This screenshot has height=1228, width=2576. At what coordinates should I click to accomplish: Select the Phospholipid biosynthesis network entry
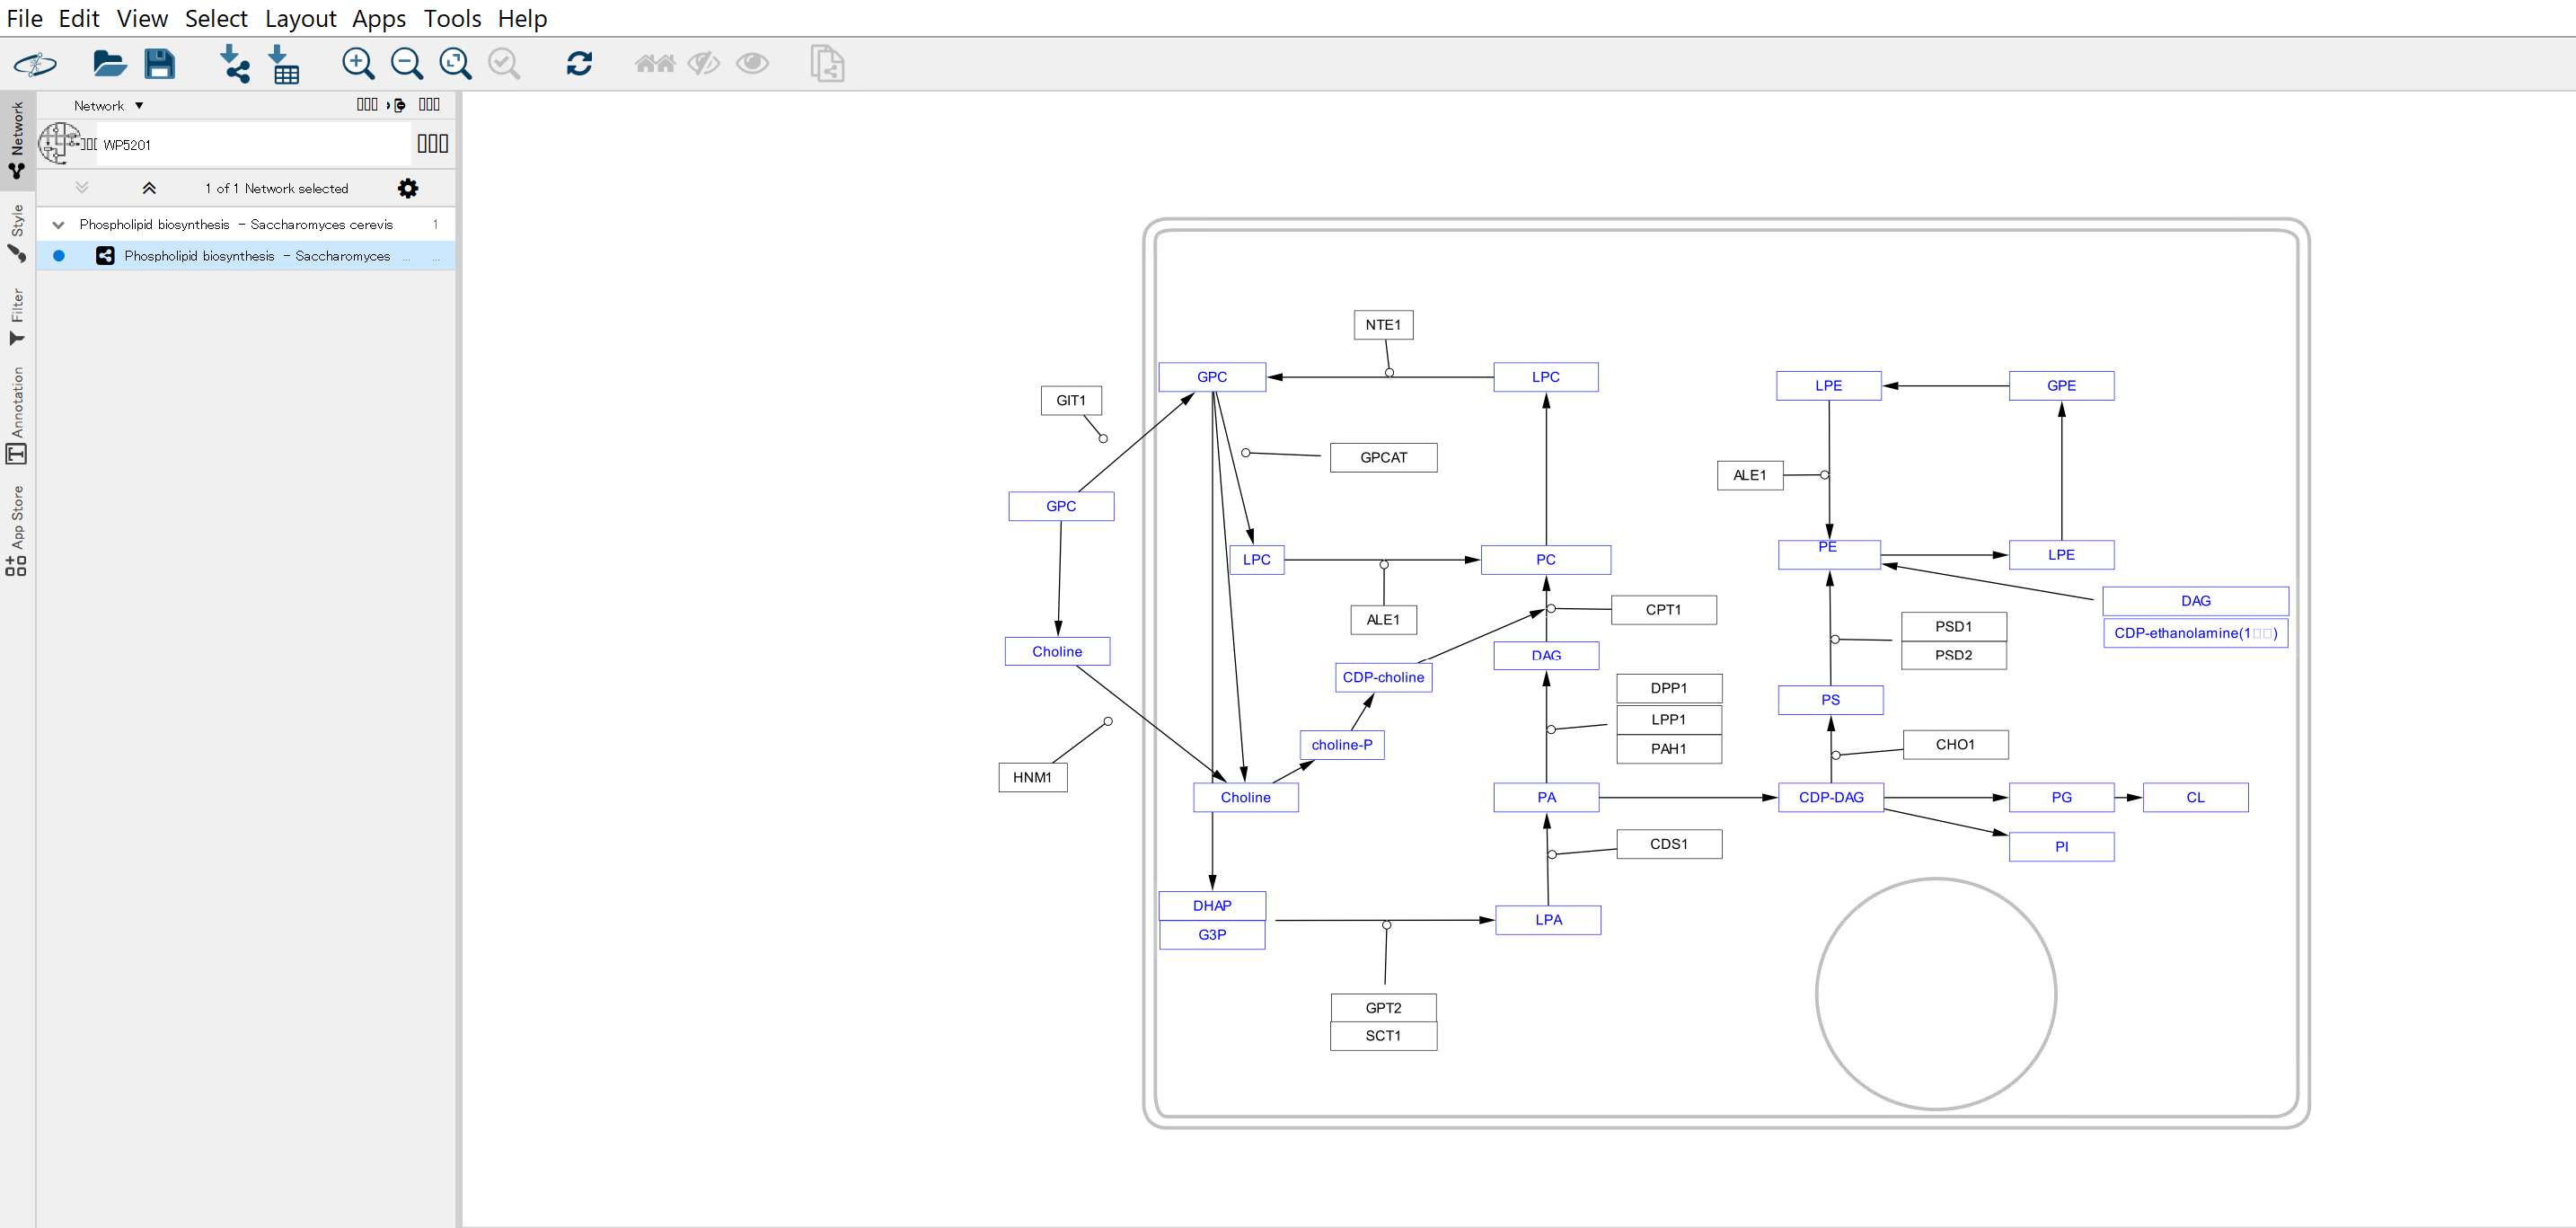point(257,256)
